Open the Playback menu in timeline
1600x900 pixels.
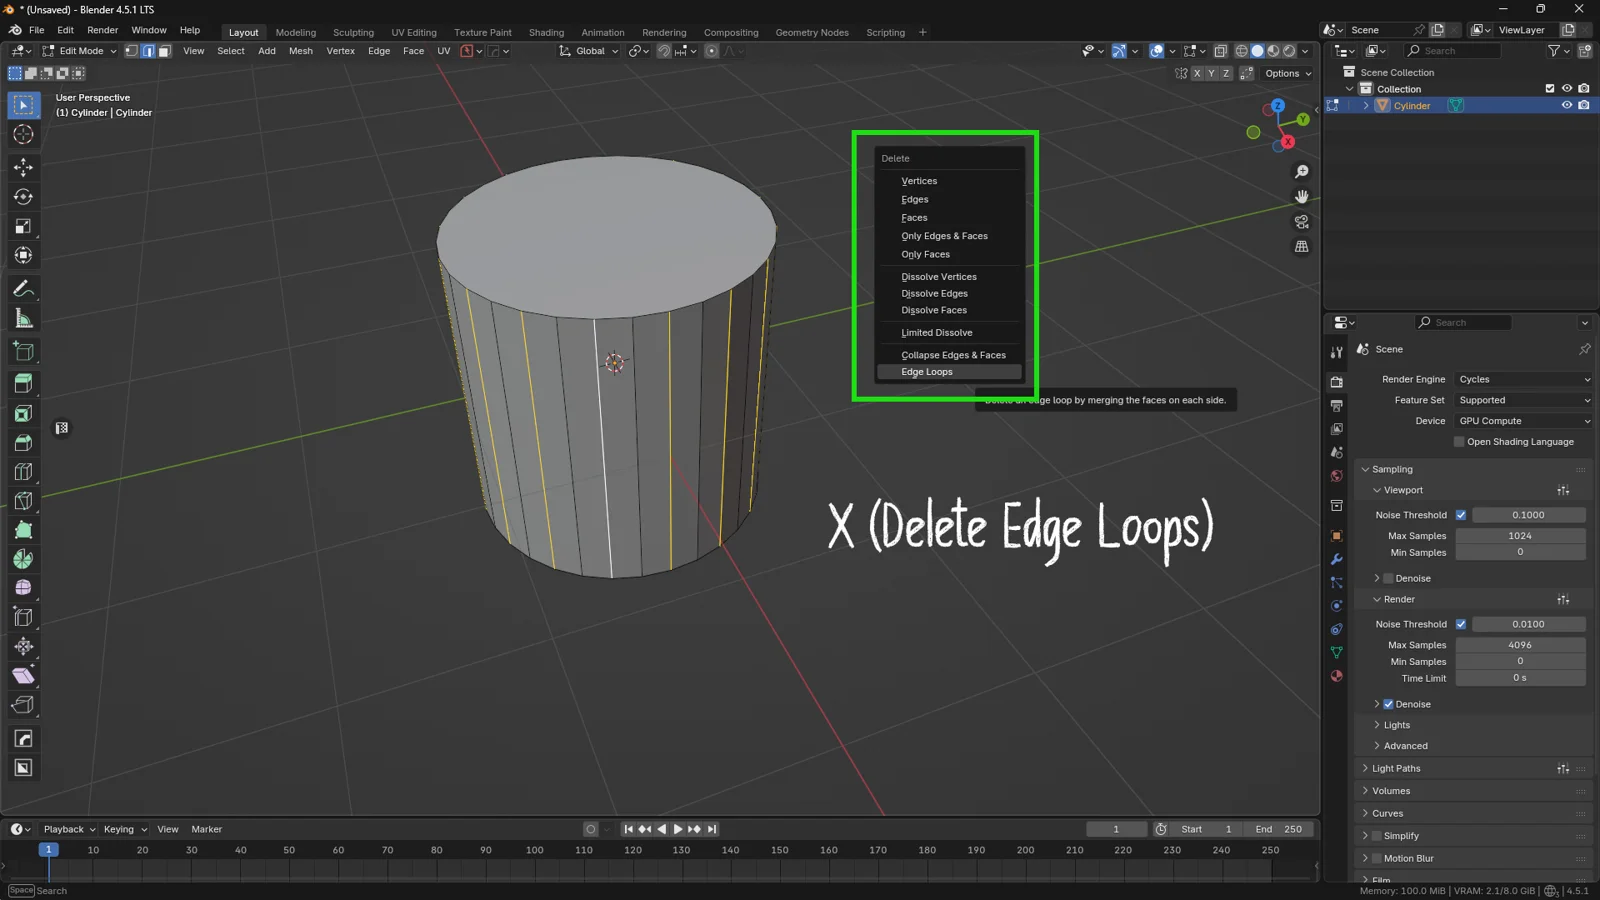point(69,829)
